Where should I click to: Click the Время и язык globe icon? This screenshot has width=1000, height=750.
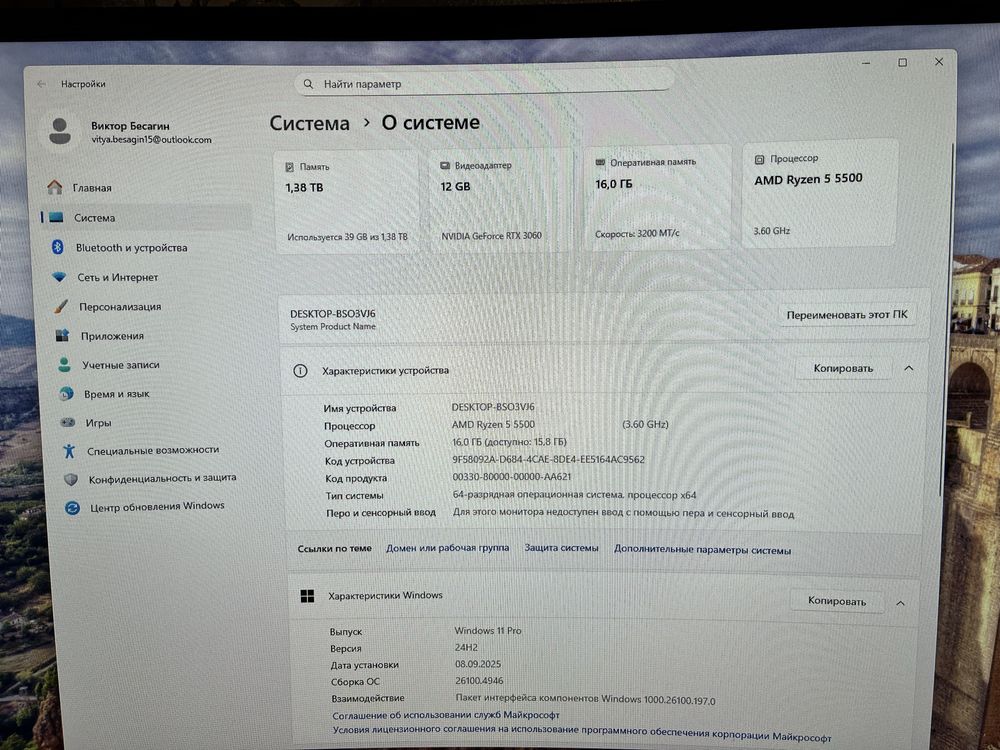(66, 393)
